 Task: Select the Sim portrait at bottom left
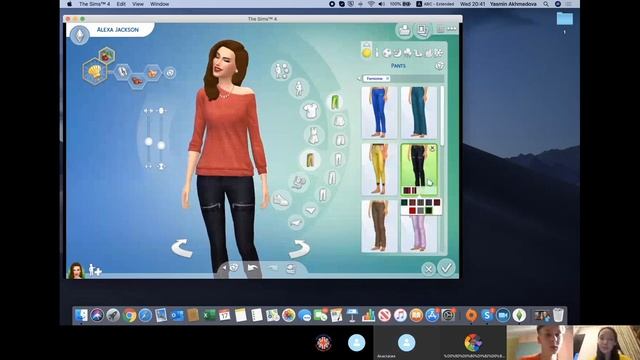tap(76, 271)
